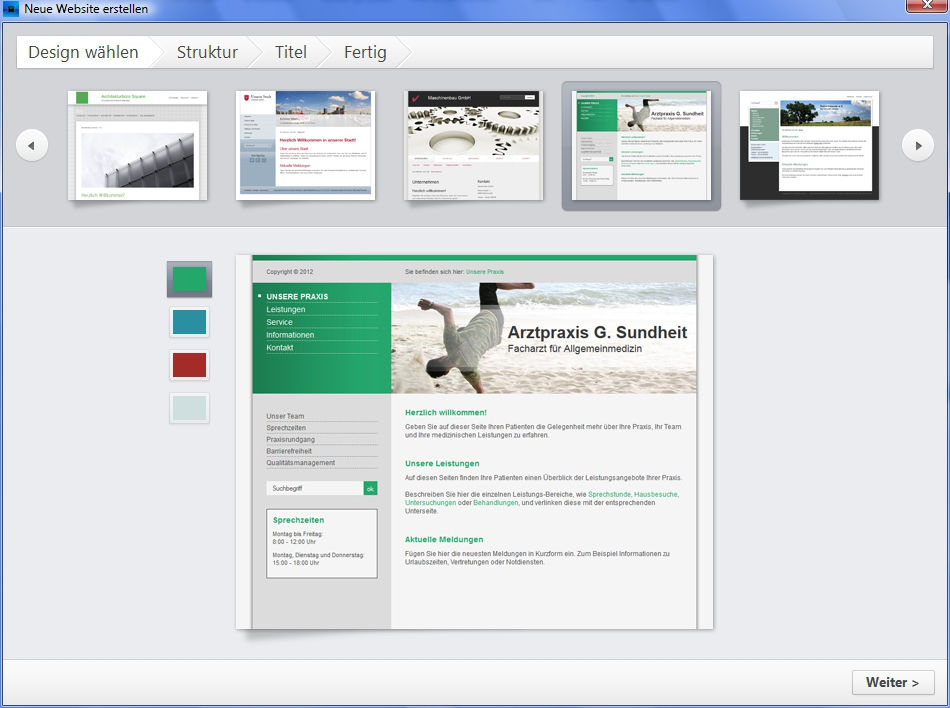Click the application icon in title bar
Viewport: 950px width, 708px height.
pos(10,9)
